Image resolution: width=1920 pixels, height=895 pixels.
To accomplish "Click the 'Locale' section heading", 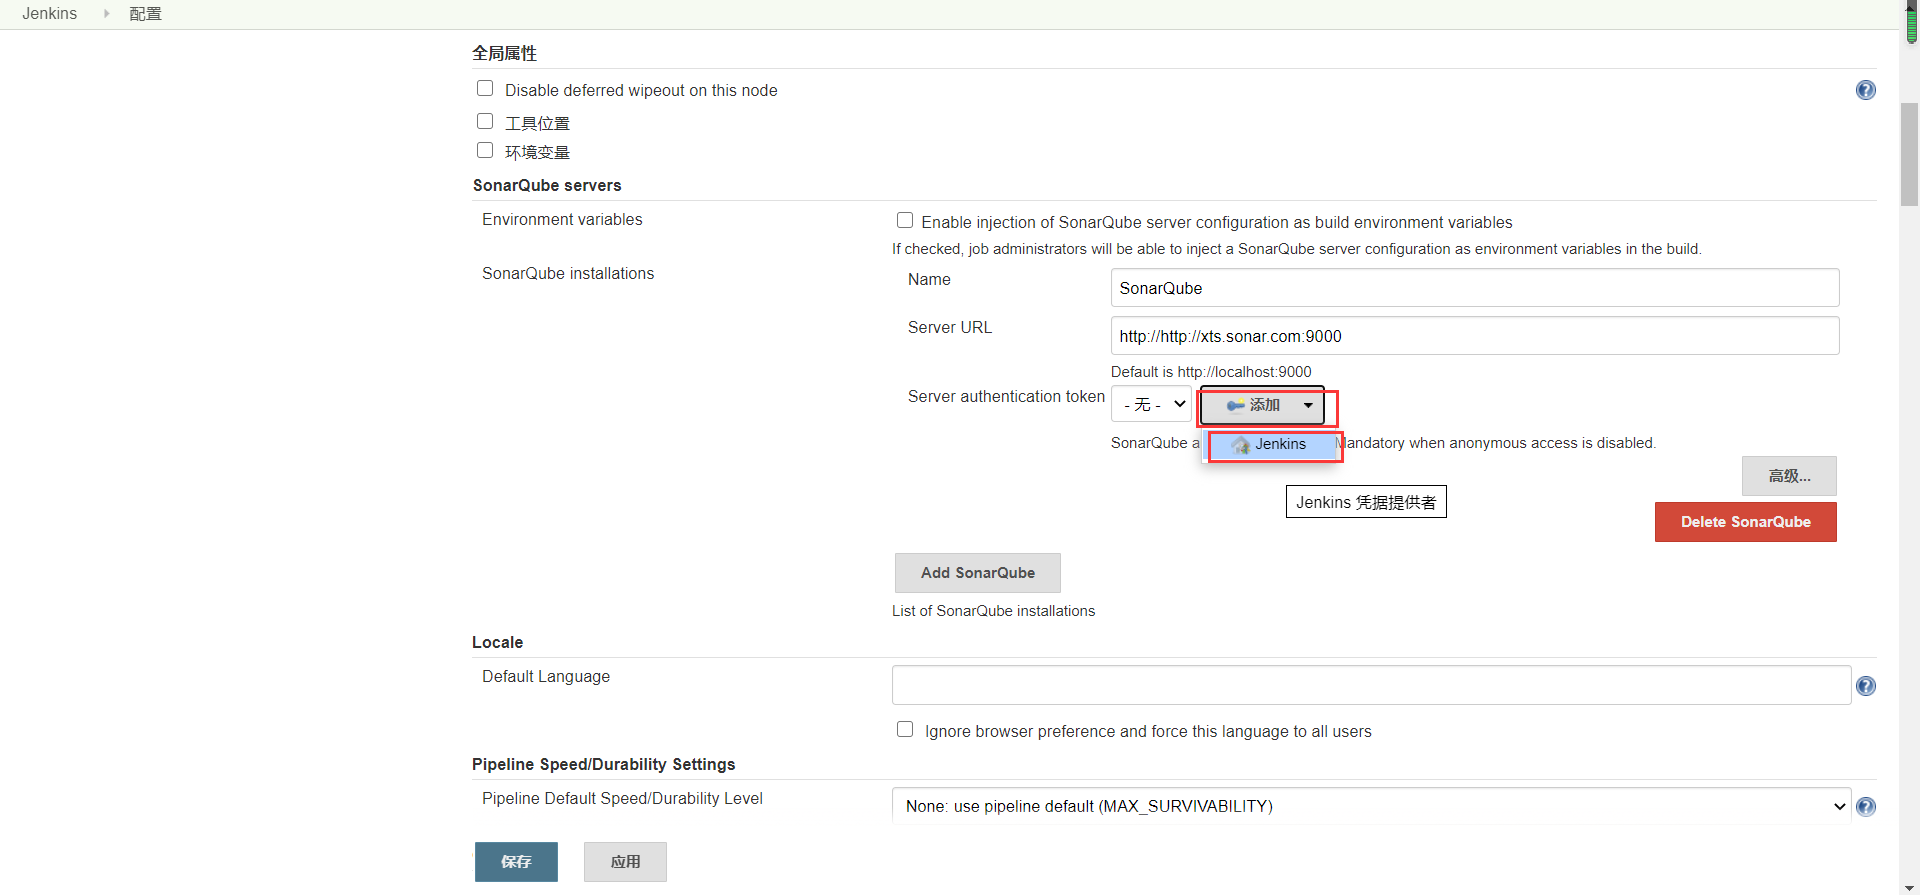I will [498, 643].
